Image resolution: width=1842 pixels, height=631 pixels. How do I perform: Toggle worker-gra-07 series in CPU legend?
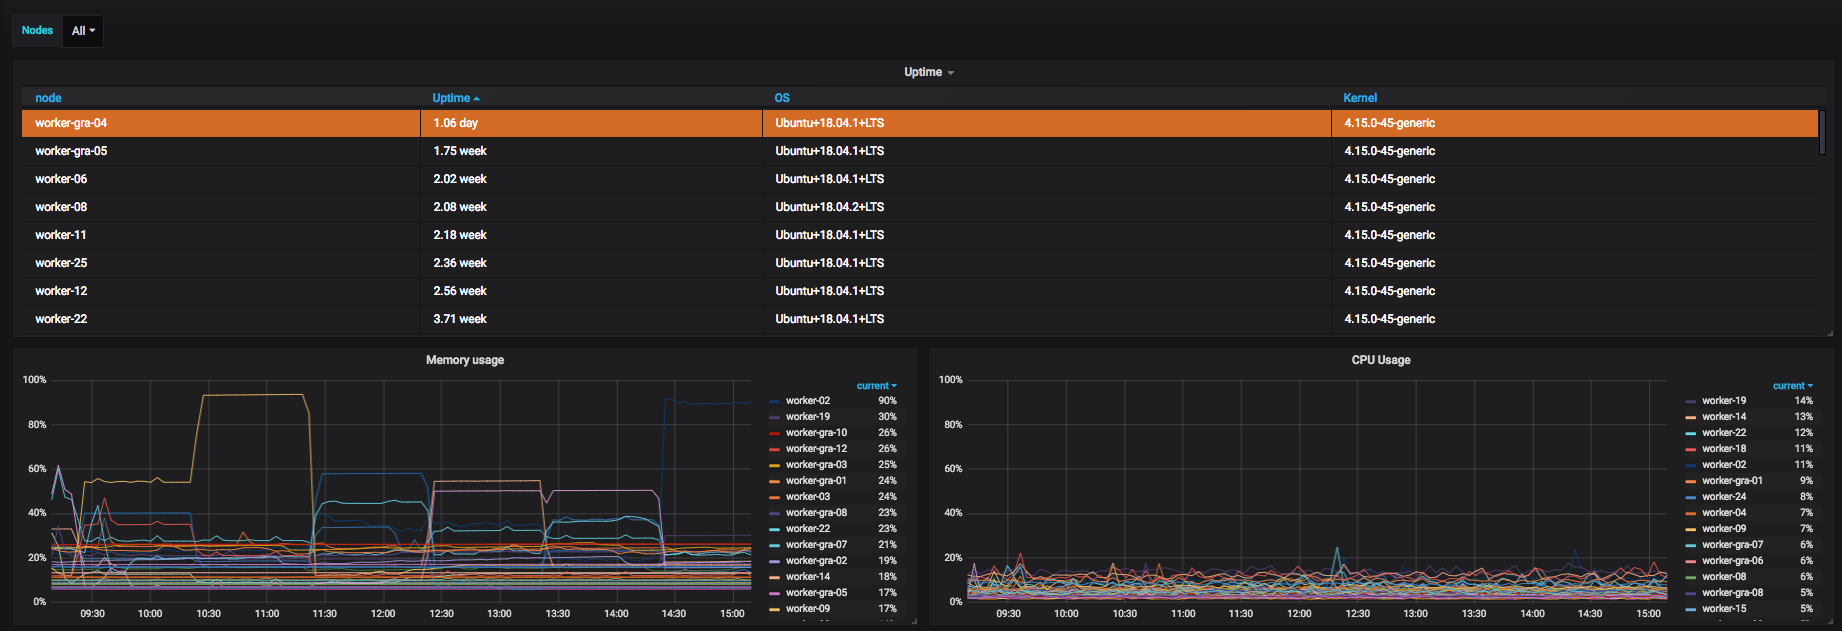click(x=1732, y=545)
